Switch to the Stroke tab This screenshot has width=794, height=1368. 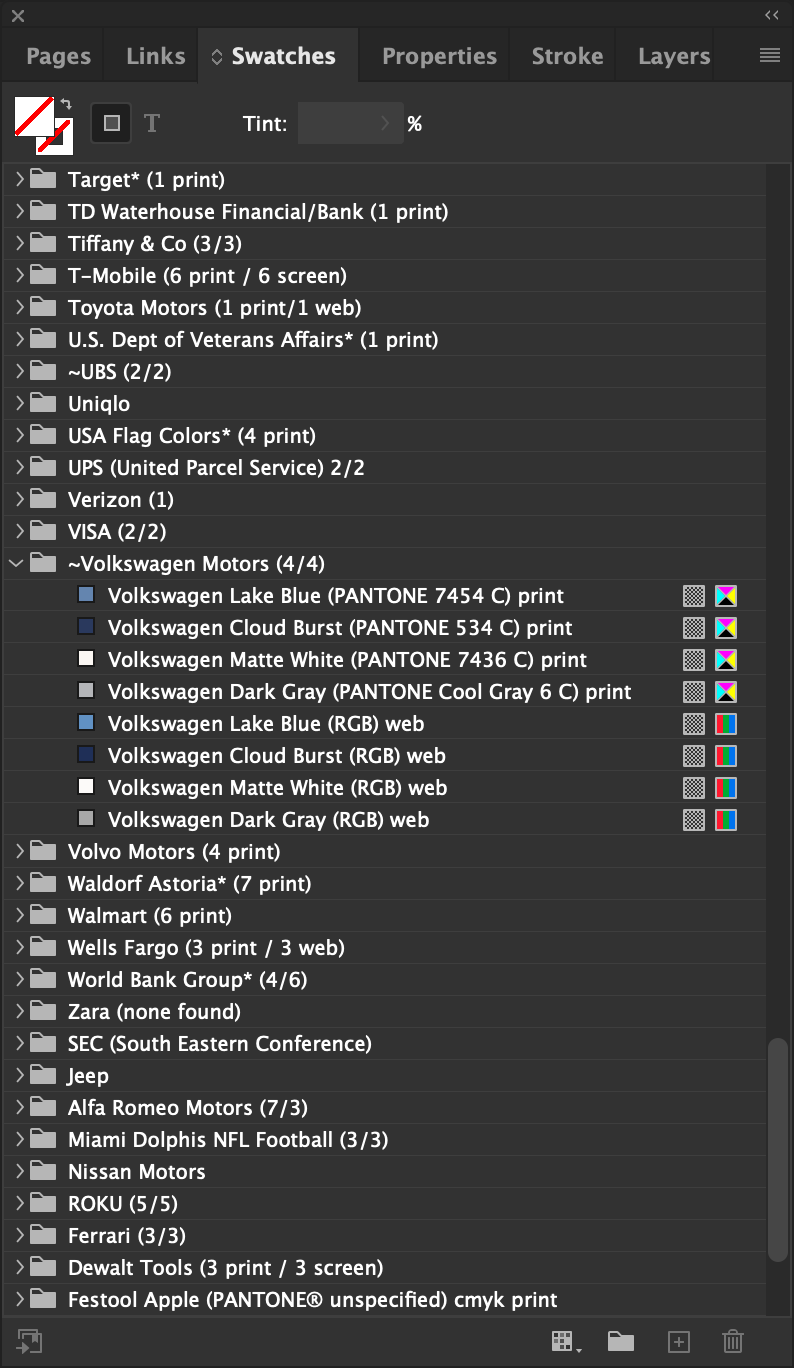(x=567, y=56)
